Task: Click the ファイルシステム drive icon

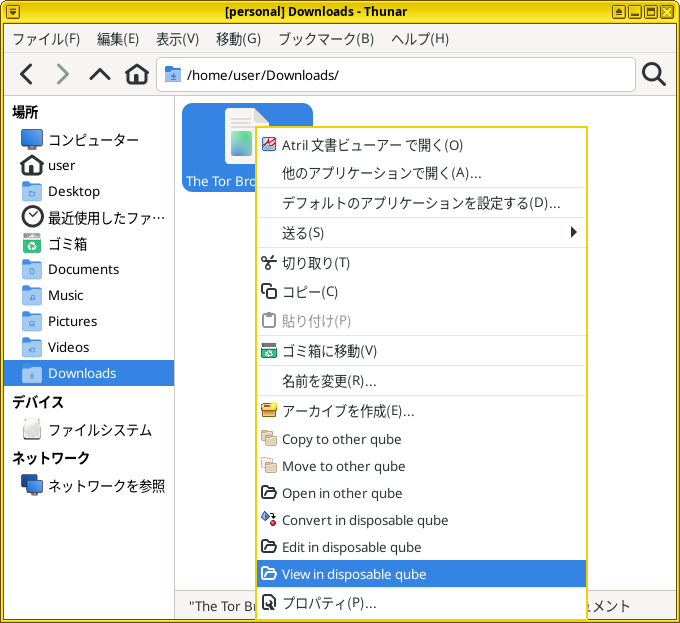Action: [32, 429]
